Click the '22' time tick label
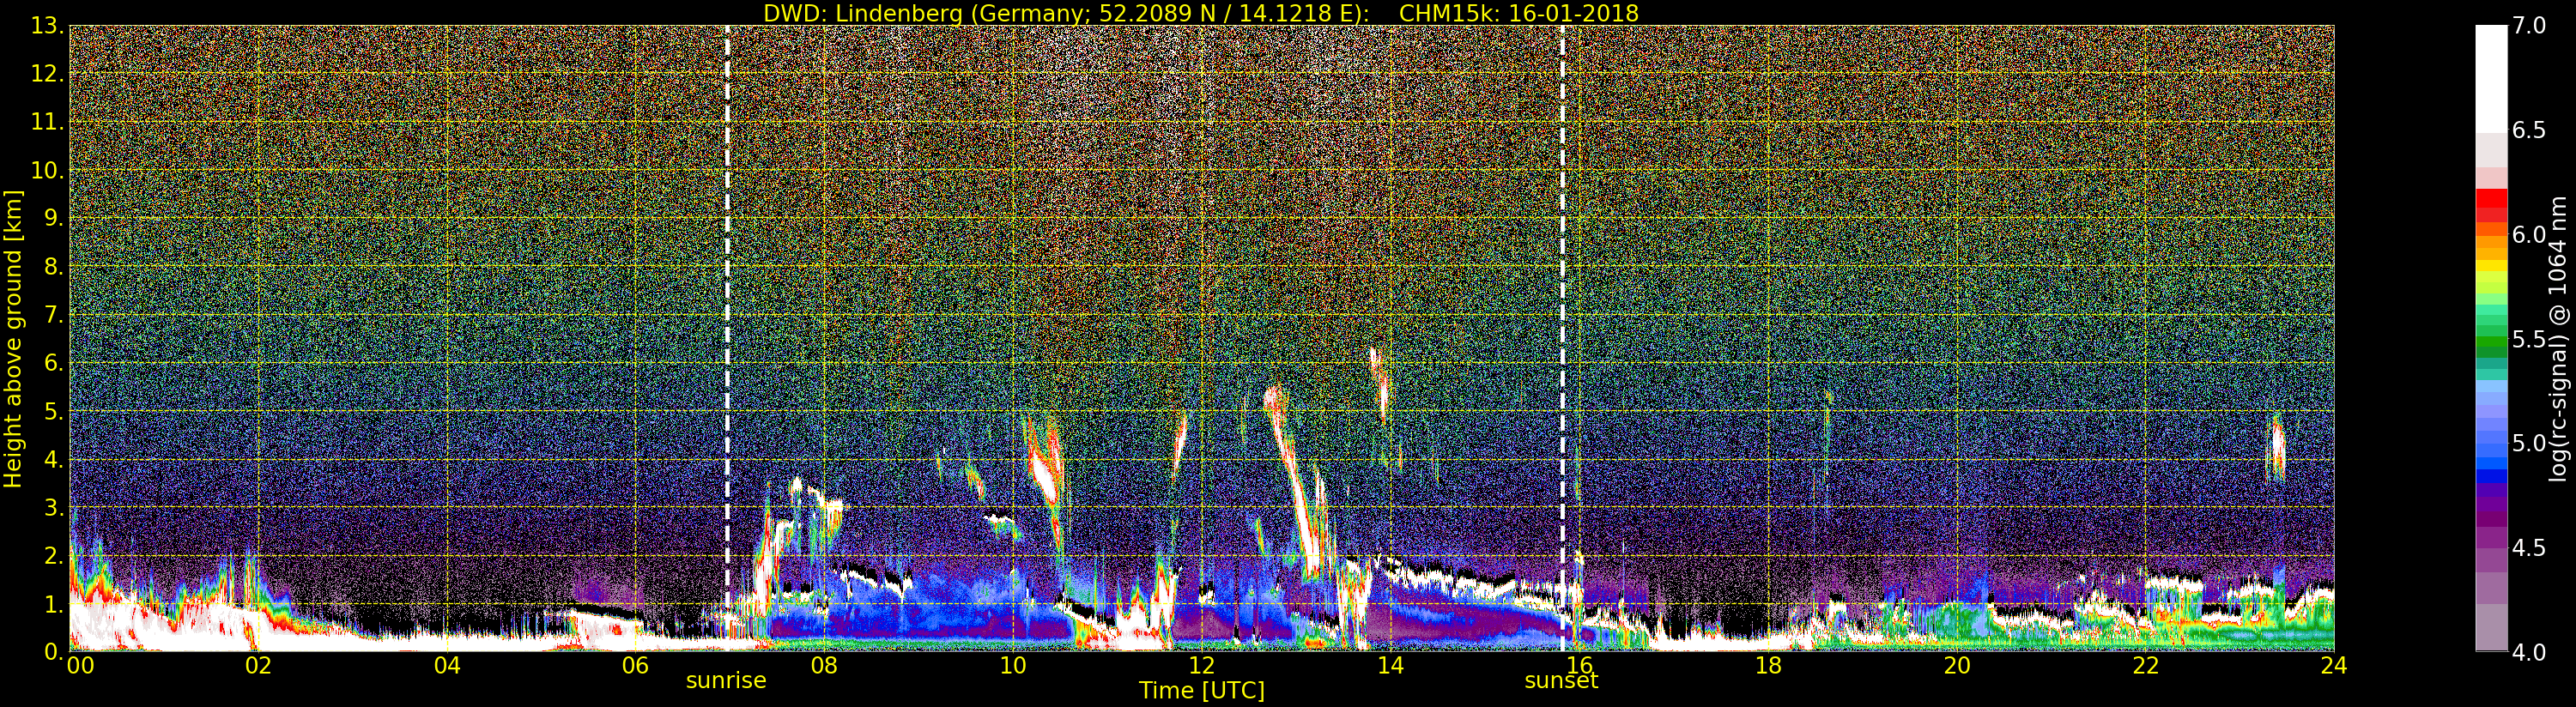 pyautogui.click(x=2146, y=665)
